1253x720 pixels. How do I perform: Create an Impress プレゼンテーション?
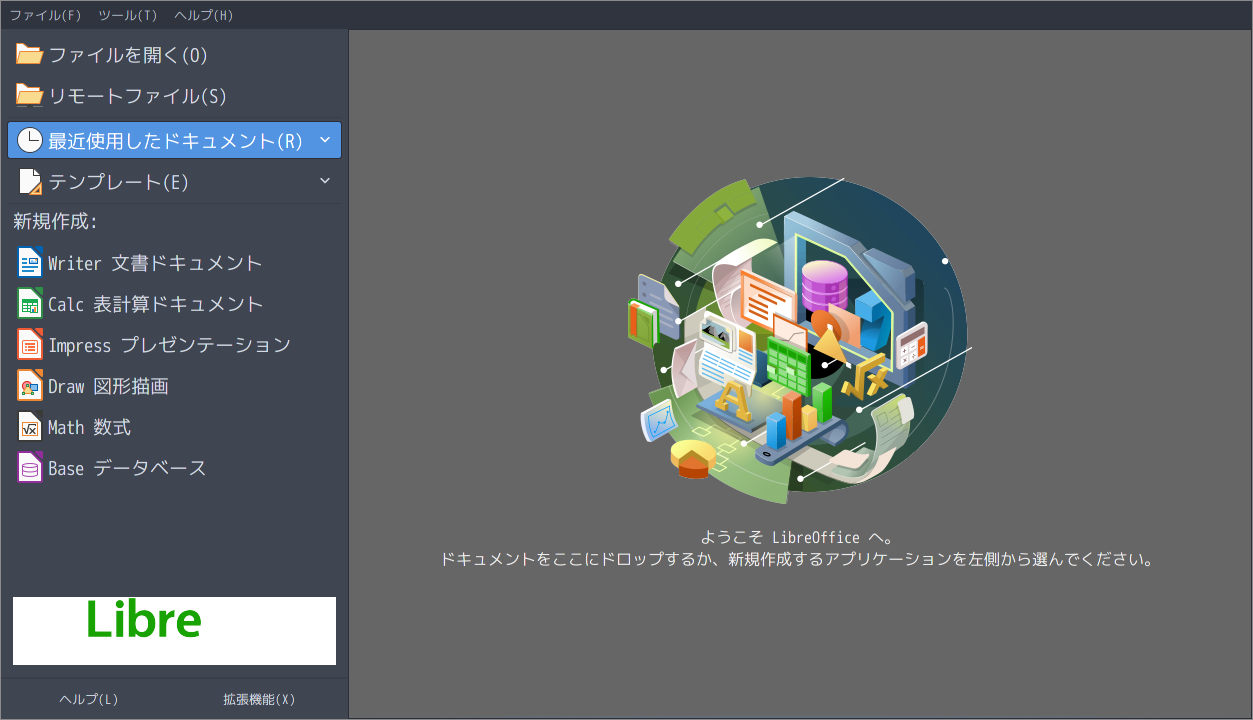[x=169, y=345]
